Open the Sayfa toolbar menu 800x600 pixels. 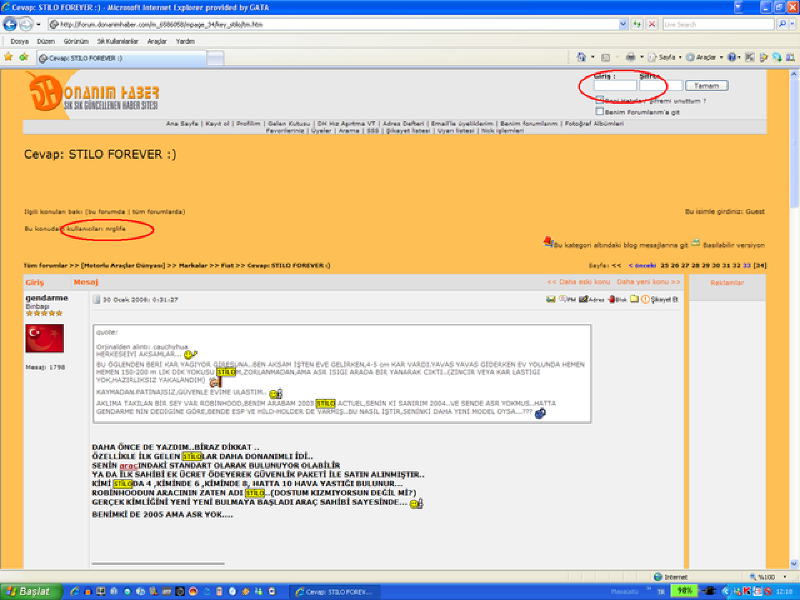(x=665, y=57)
